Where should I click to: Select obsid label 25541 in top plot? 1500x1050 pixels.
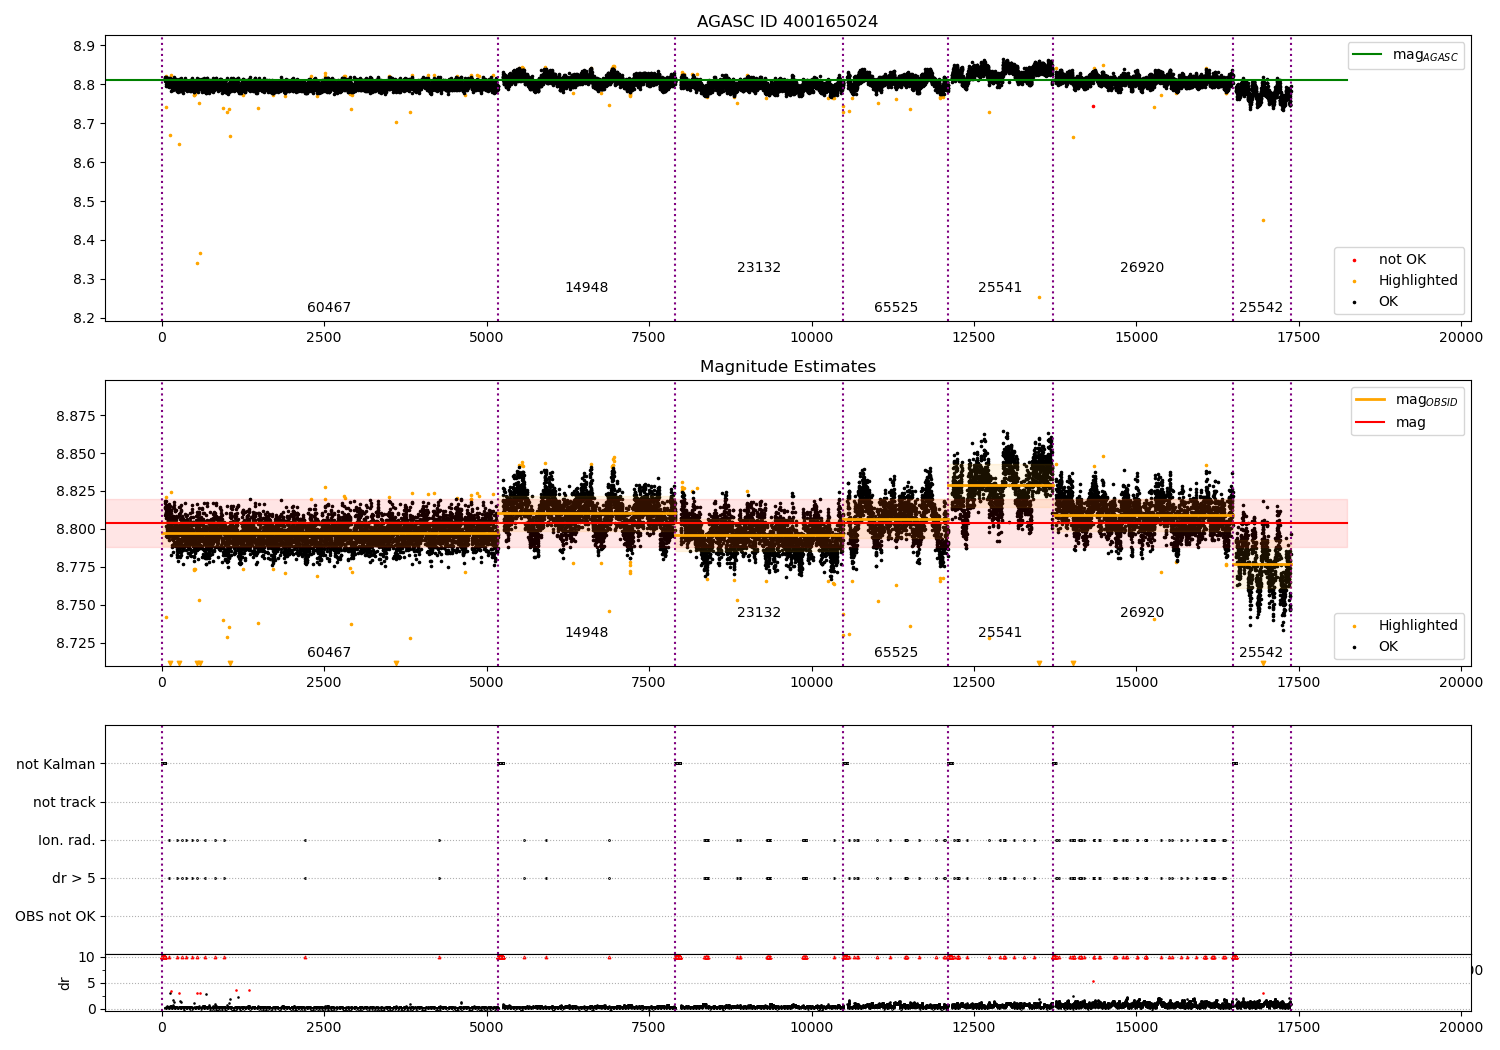pyautogui.click(x=1000, y=287)
